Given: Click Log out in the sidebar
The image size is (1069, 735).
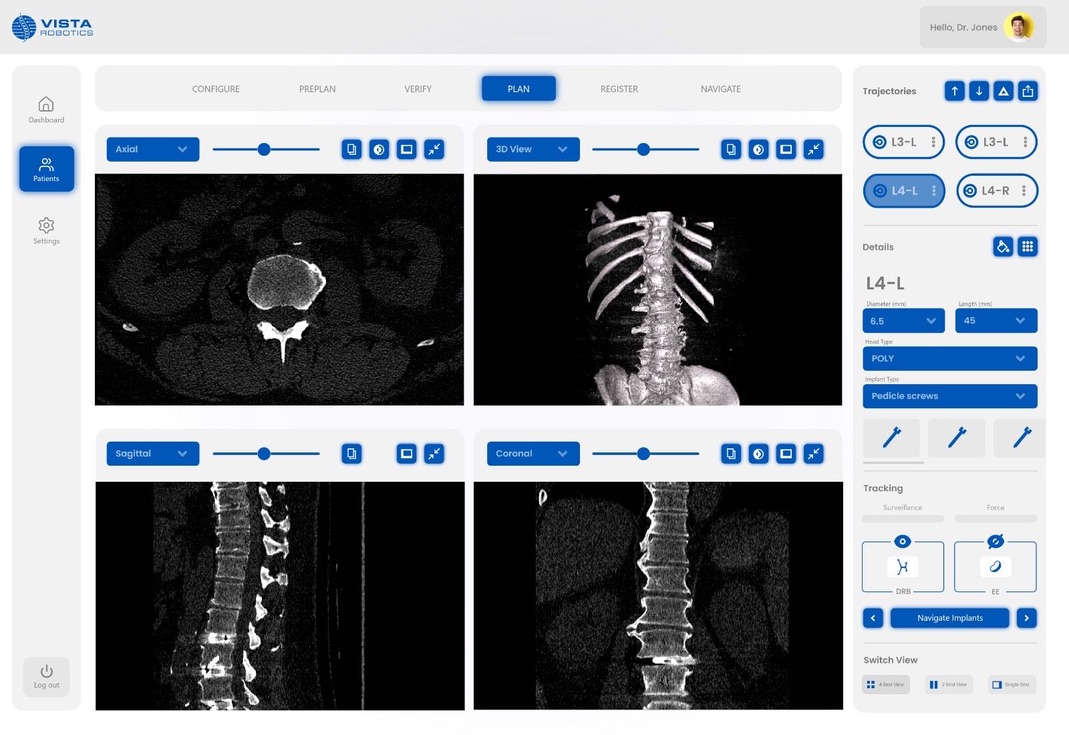Looking at the screenshot, I should pyautogui.click(x=46, y=676).
